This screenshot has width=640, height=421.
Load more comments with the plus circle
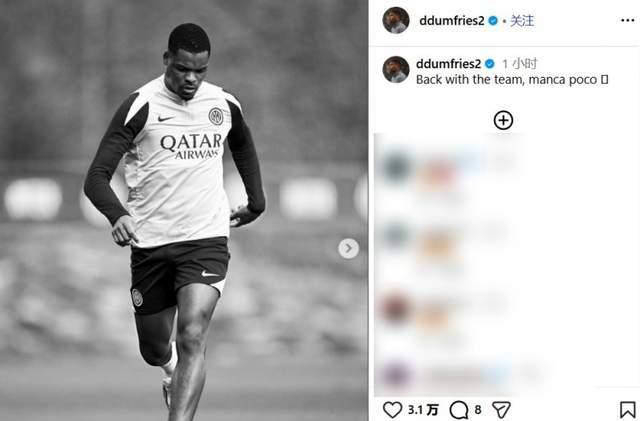pos(503,120)
